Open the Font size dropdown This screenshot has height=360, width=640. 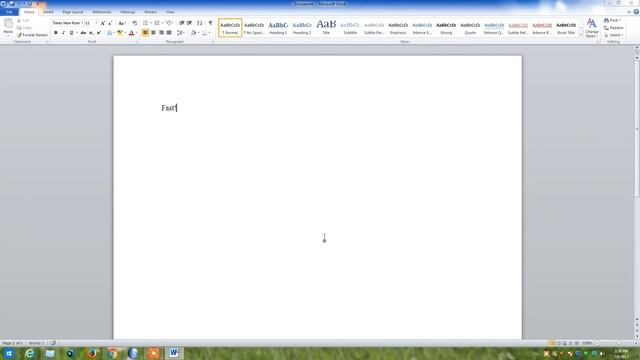96,23
